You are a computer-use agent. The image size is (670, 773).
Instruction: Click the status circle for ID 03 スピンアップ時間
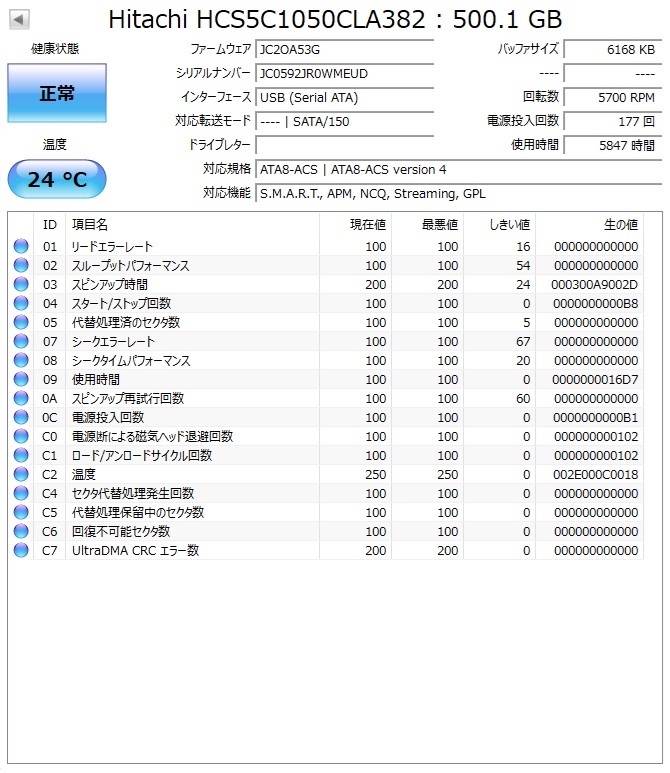(x=21, y=284)
